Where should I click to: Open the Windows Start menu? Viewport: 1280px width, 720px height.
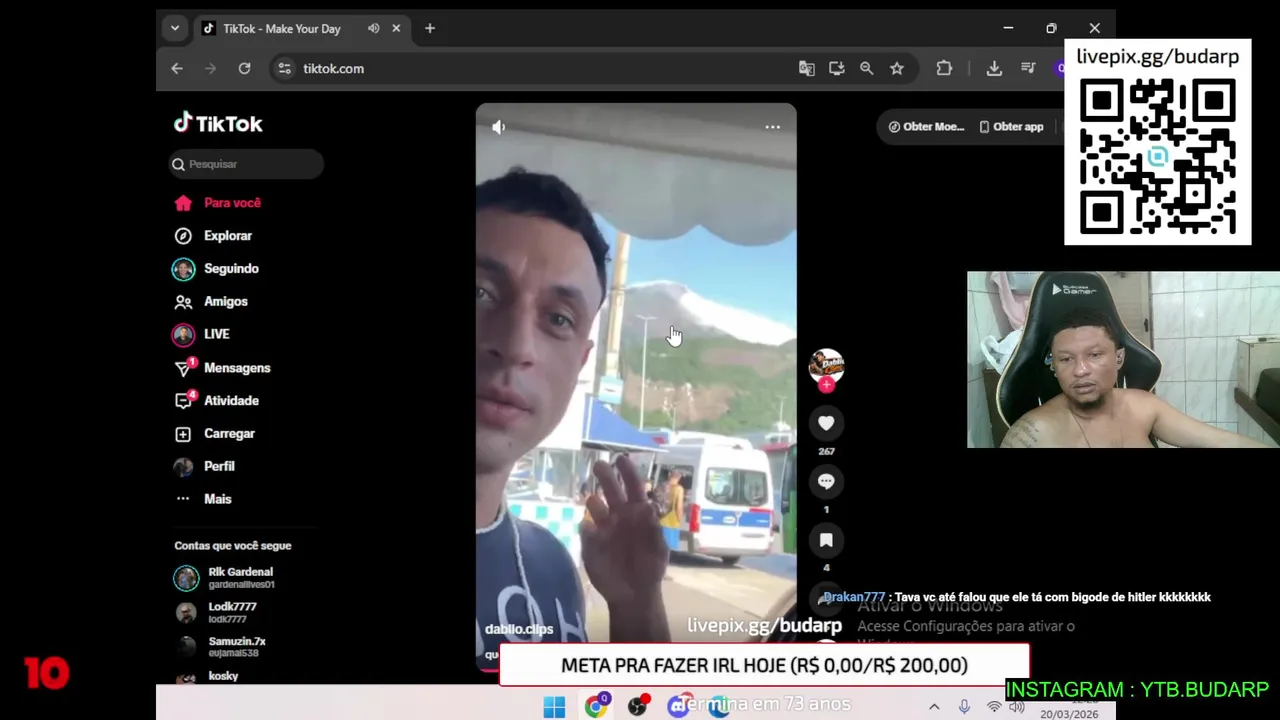554,707
